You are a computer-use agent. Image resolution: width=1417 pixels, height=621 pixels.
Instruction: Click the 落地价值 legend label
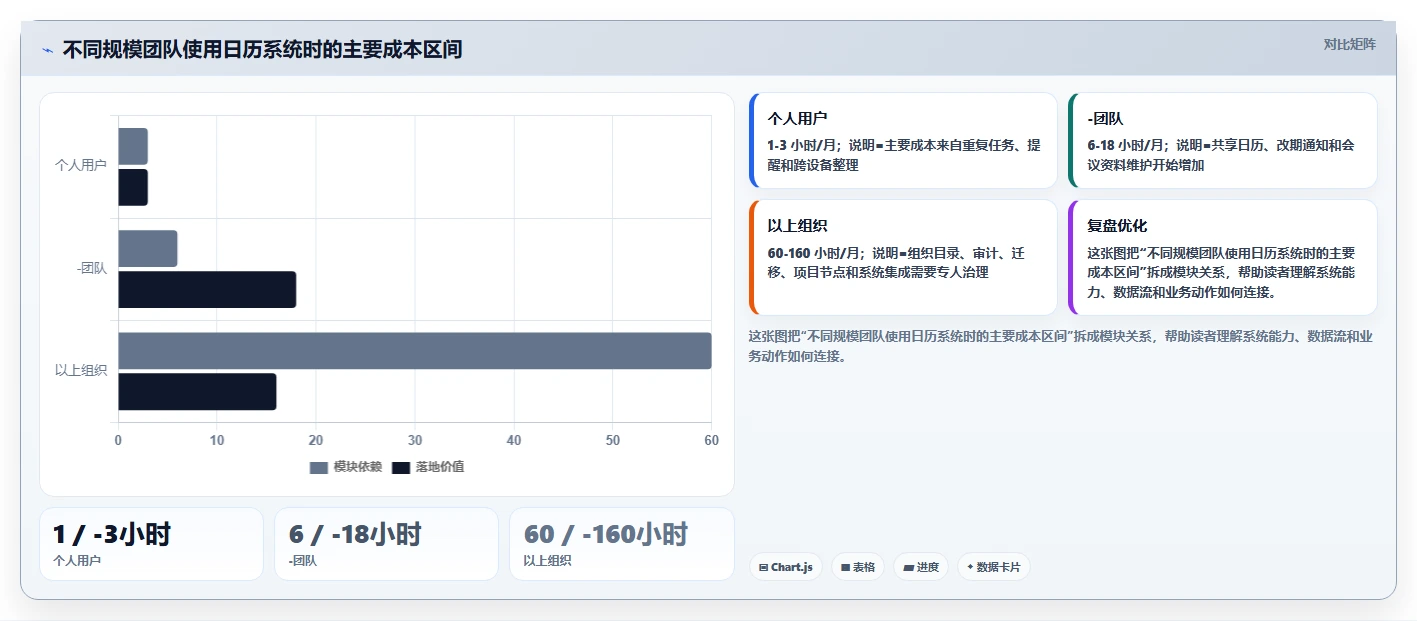coord(440,467)
